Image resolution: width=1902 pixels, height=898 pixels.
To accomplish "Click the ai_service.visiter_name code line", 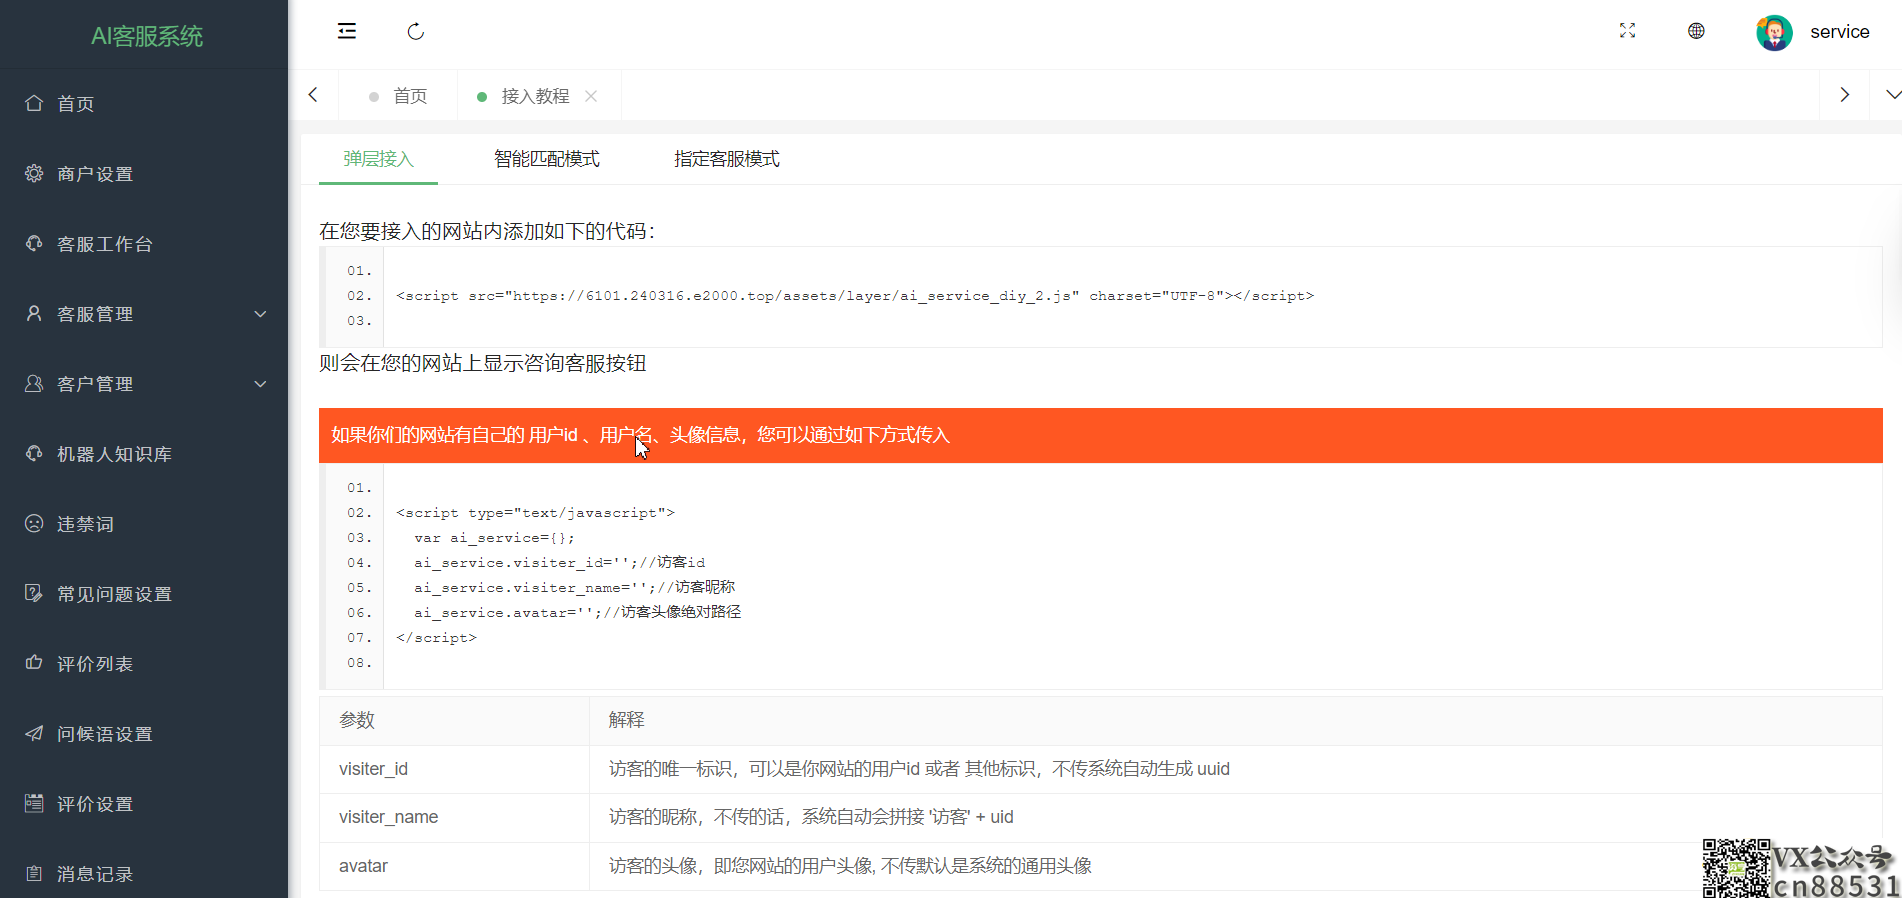I will pos(575,588).
